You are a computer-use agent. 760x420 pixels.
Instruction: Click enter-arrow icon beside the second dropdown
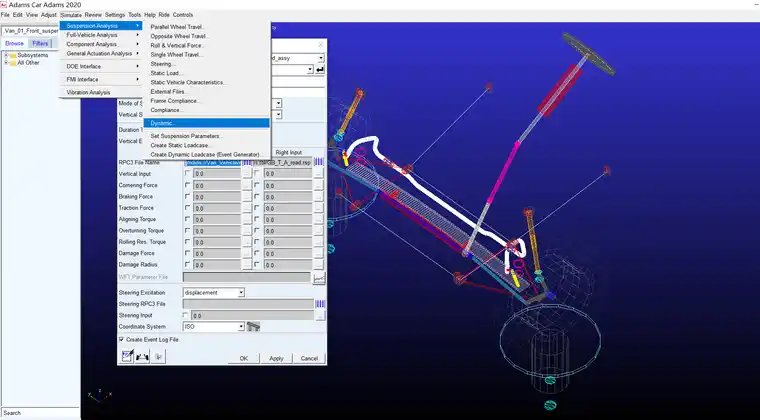[320, 70]
